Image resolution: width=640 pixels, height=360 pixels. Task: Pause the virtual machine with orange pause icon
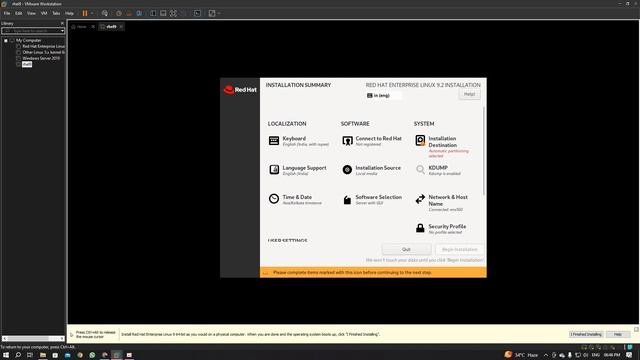tap(85, 13)
